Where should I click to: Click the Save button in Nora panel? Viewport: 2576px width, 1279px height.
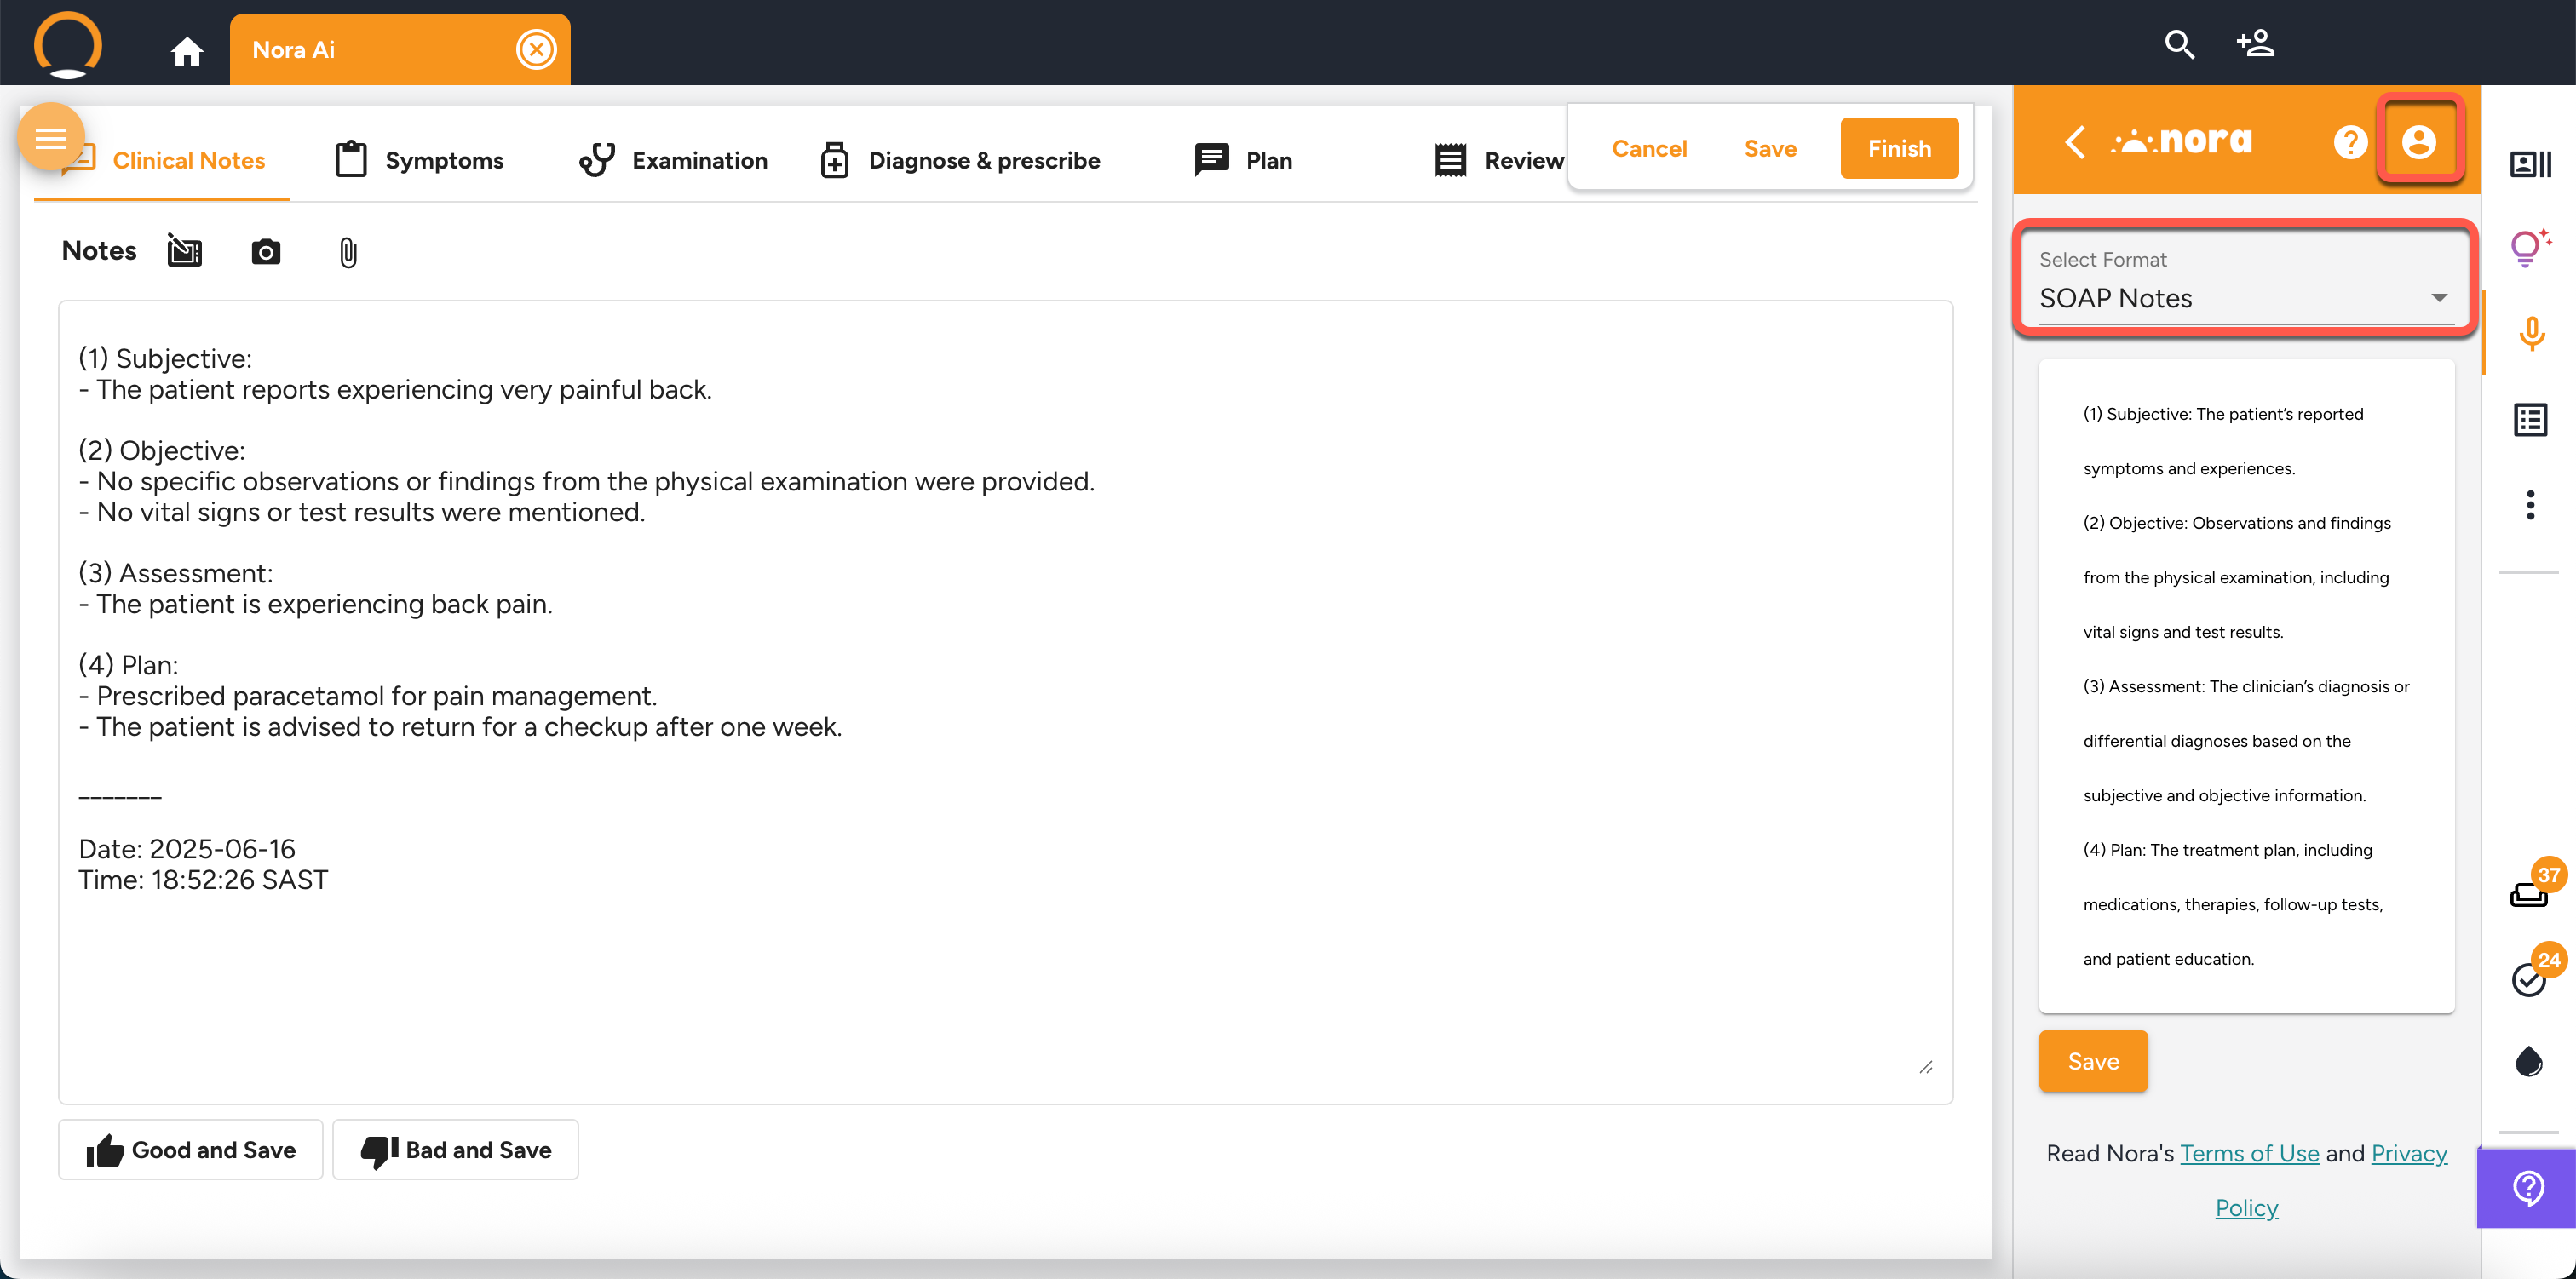tap(2093, 1061)
